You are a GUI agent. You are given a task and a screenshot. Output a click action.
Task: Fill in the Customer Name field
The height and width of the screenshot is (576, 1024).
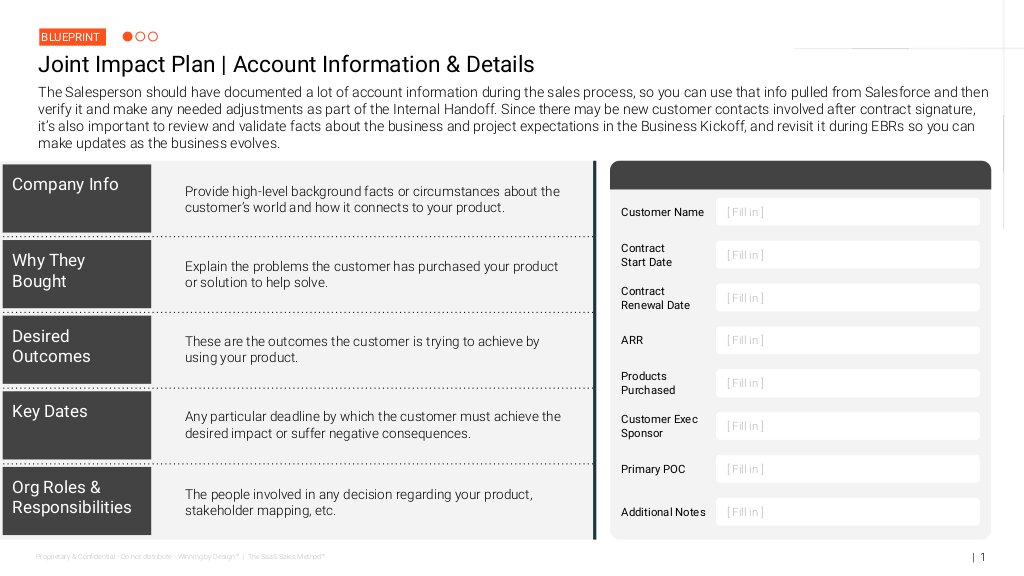847,212
